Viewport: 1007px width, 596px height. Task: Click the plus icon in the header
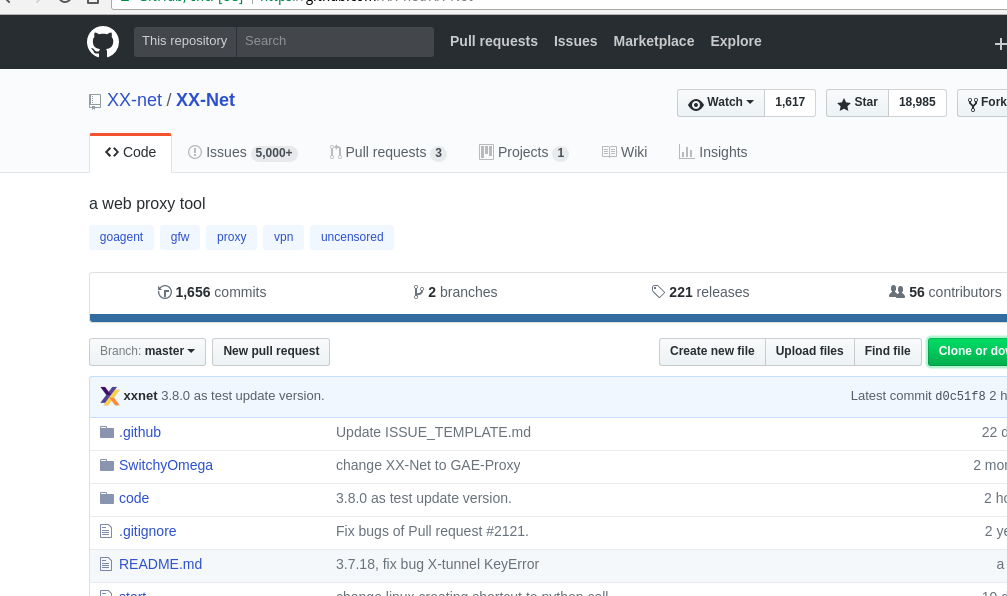(x=1000, y=44)
